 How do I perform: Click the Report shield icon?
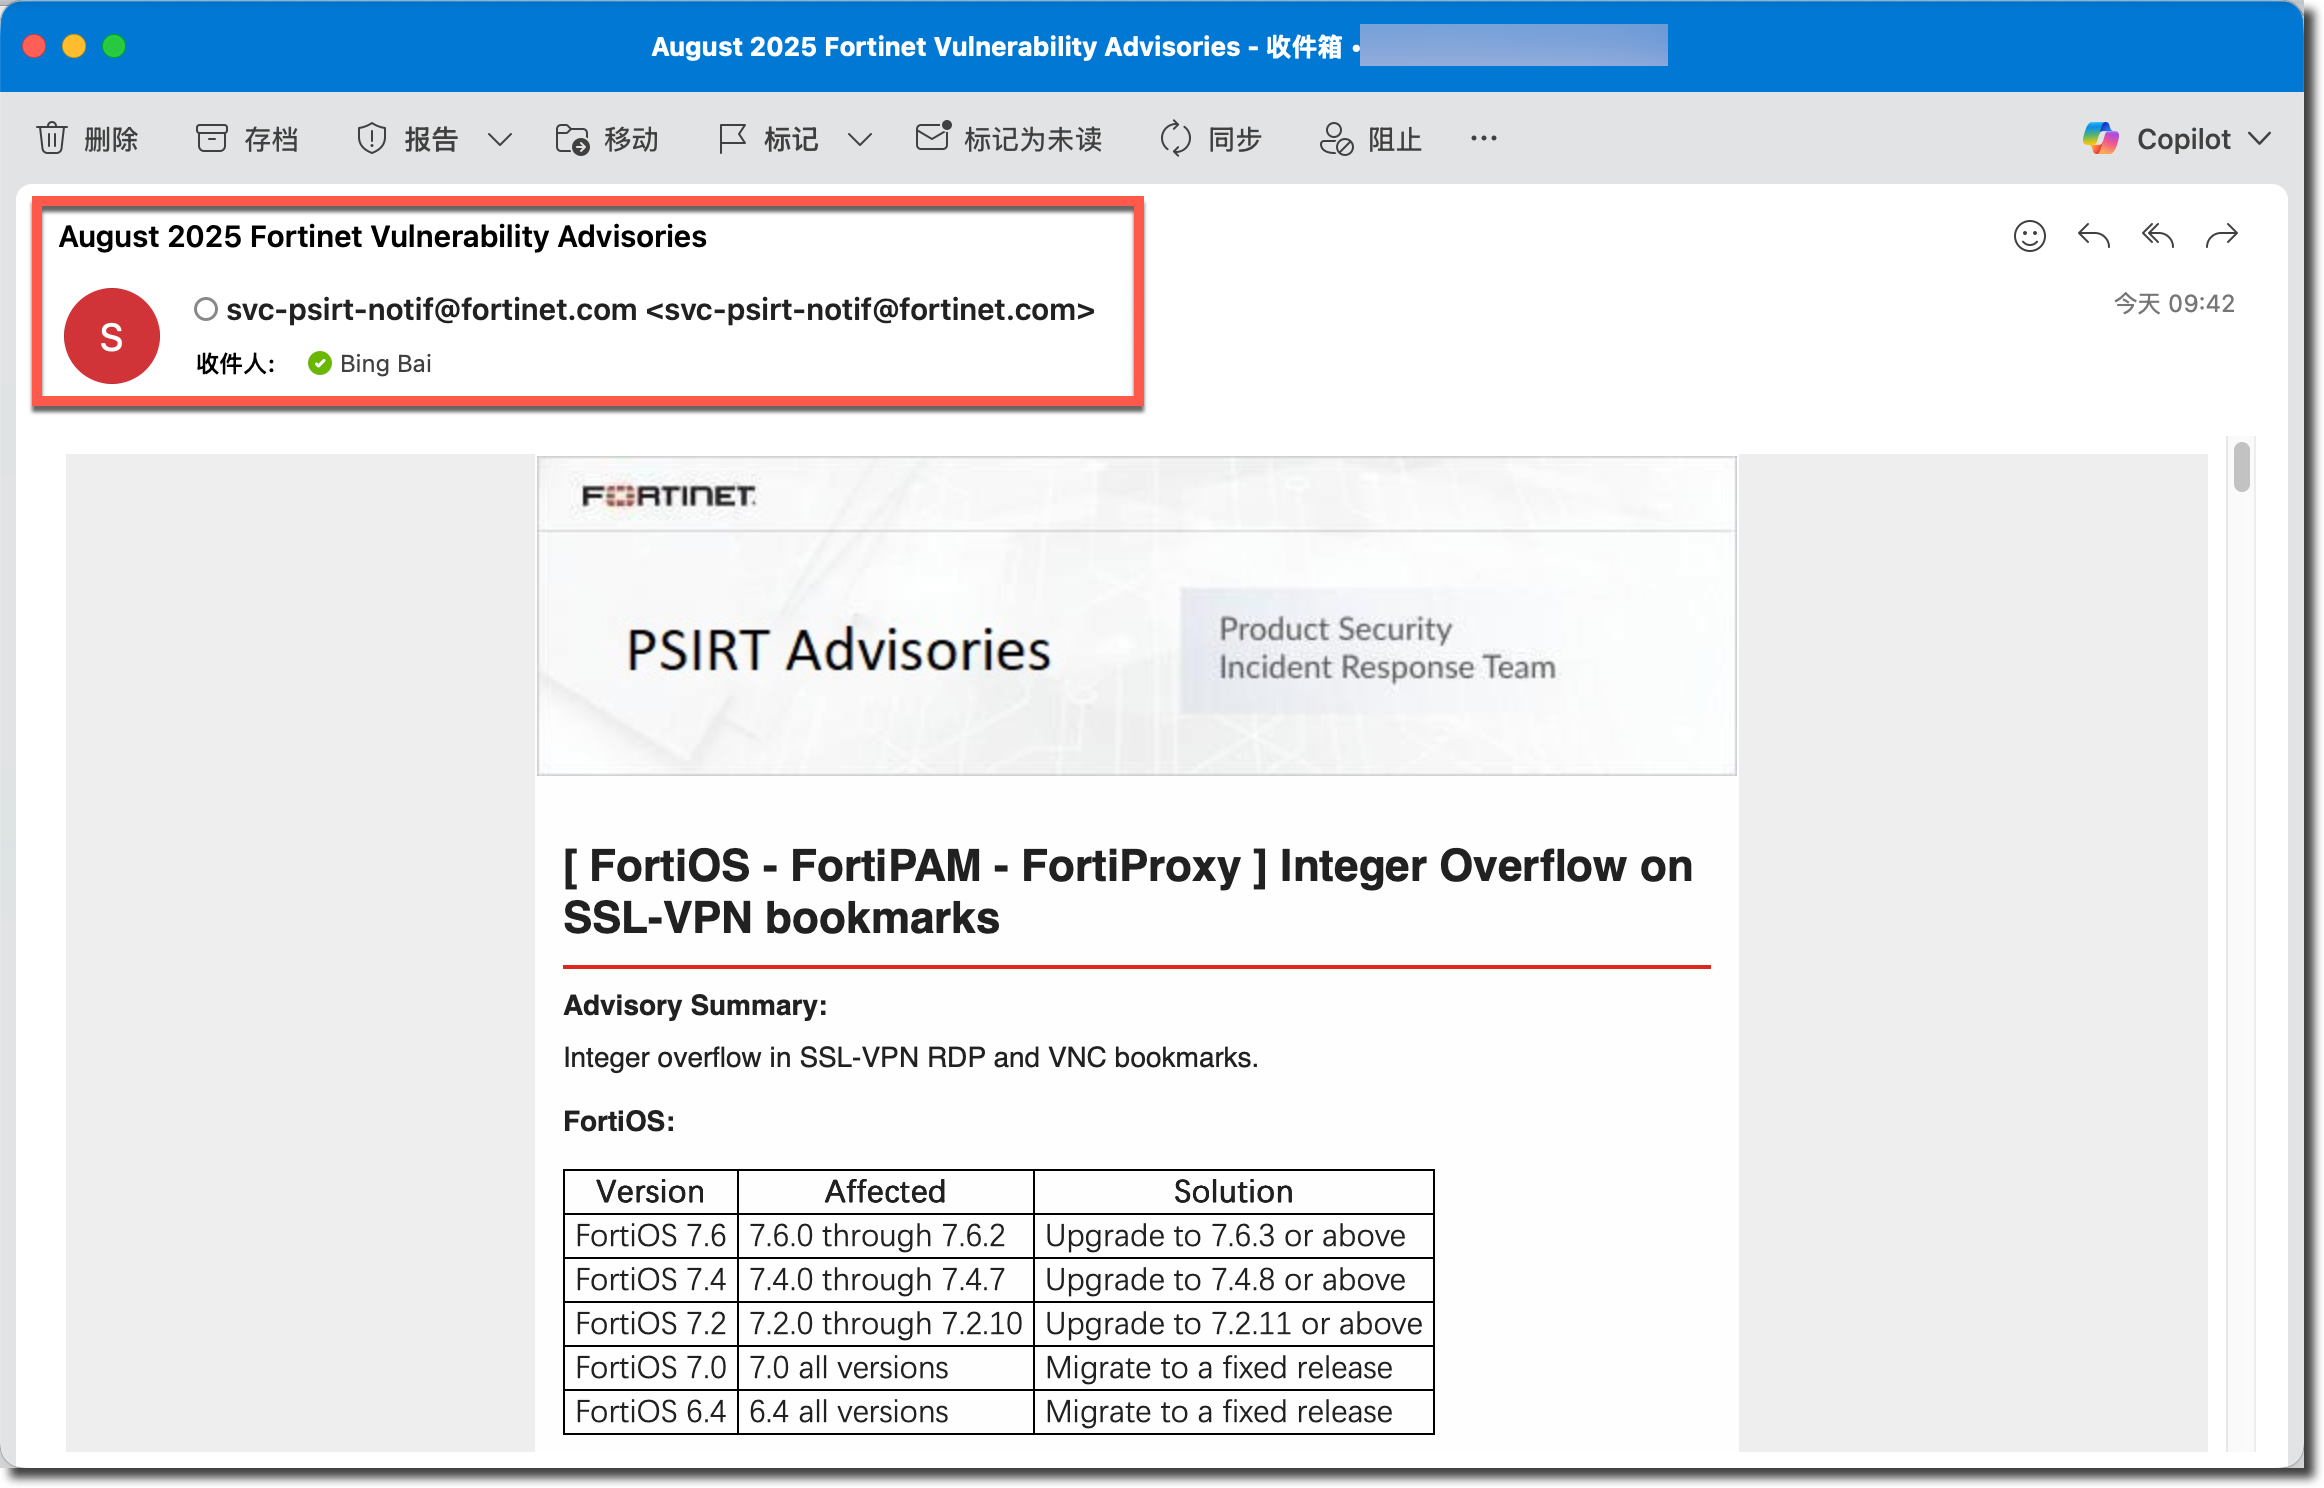point(371,138)
